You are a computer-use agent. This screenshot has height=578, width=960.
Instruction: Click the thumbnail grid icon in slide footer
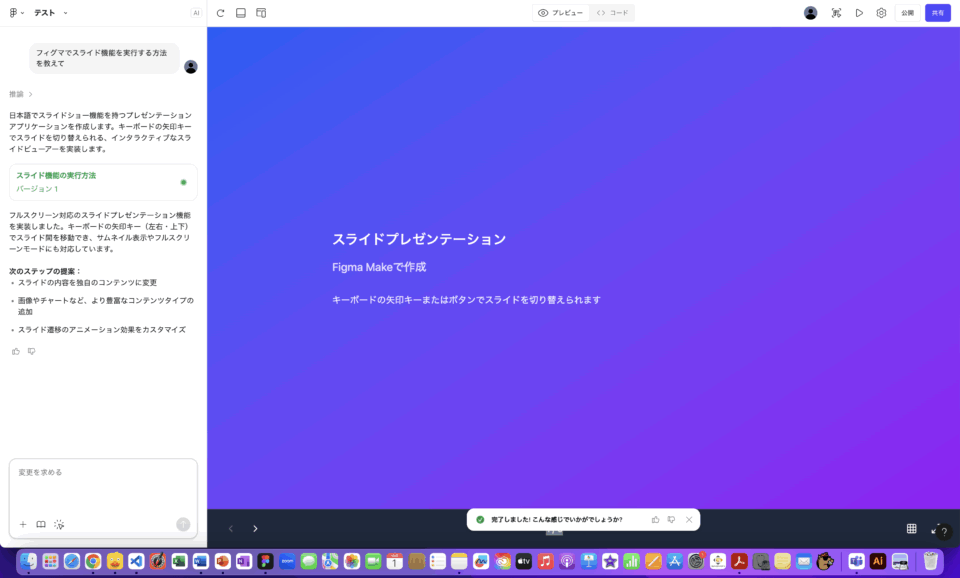911,528
